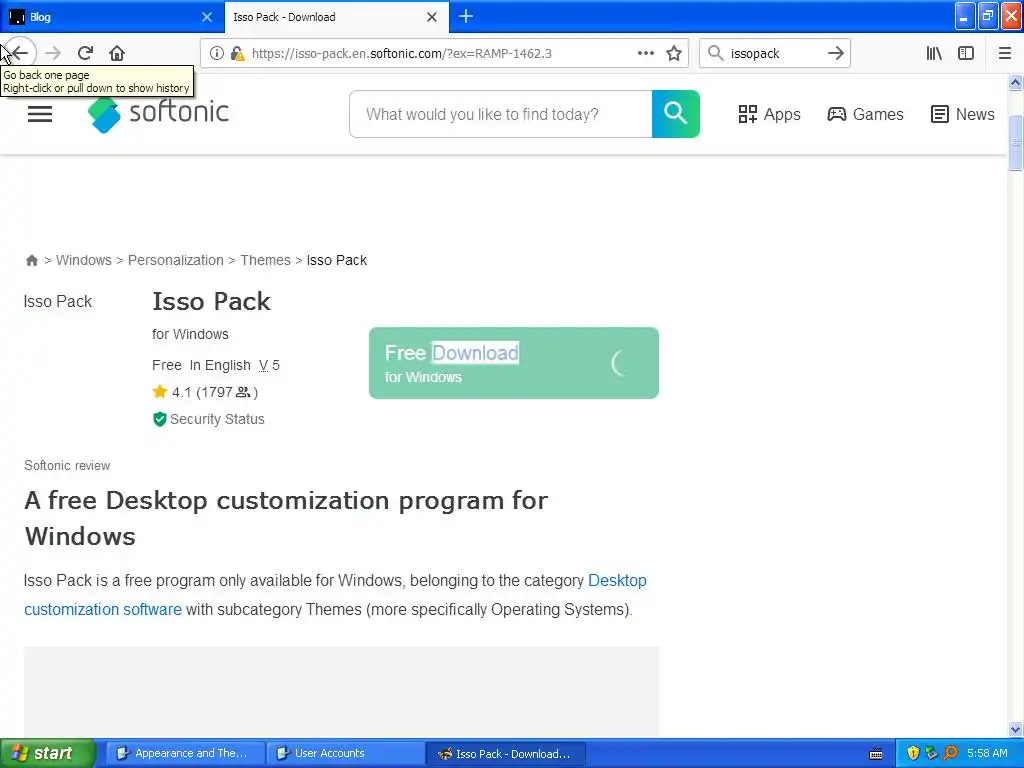Open Softonic site hamburger menu
Image resolution: width=1024 pixels, height=768 pixels.
click(x=40, y=114)
